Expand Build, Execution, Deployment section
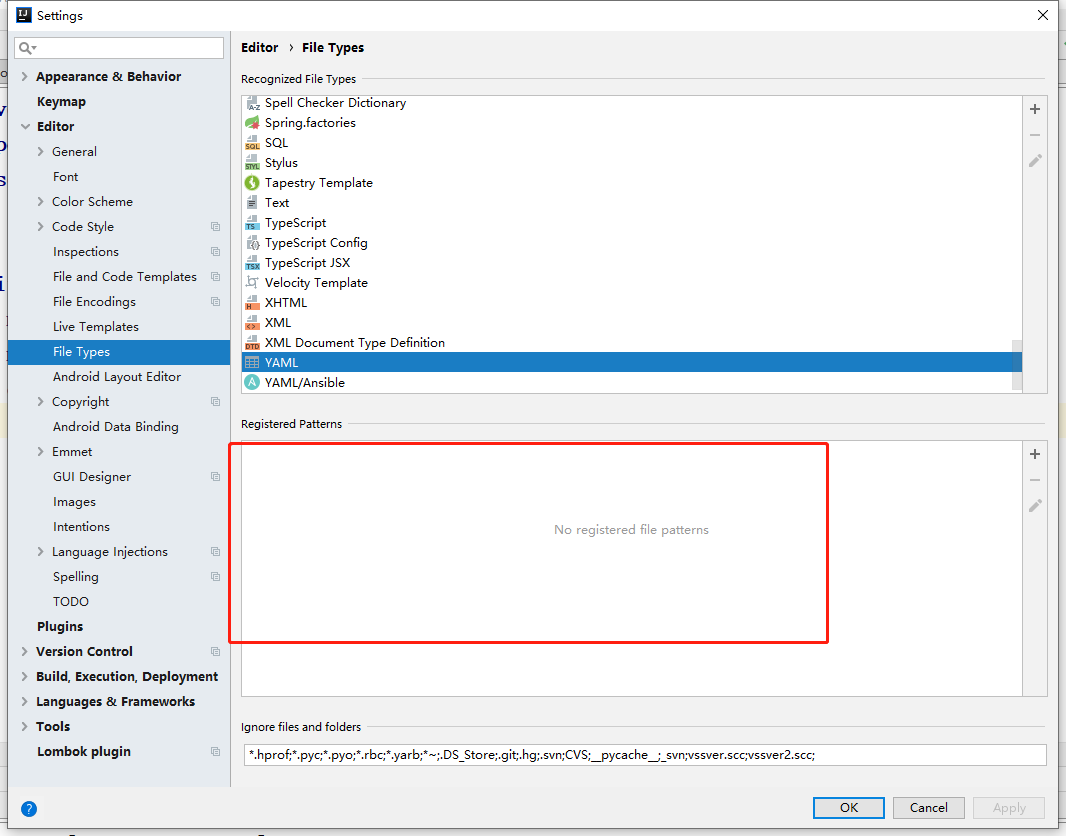1066x836 pixels. pyautogui.click(x=24, y=677)
